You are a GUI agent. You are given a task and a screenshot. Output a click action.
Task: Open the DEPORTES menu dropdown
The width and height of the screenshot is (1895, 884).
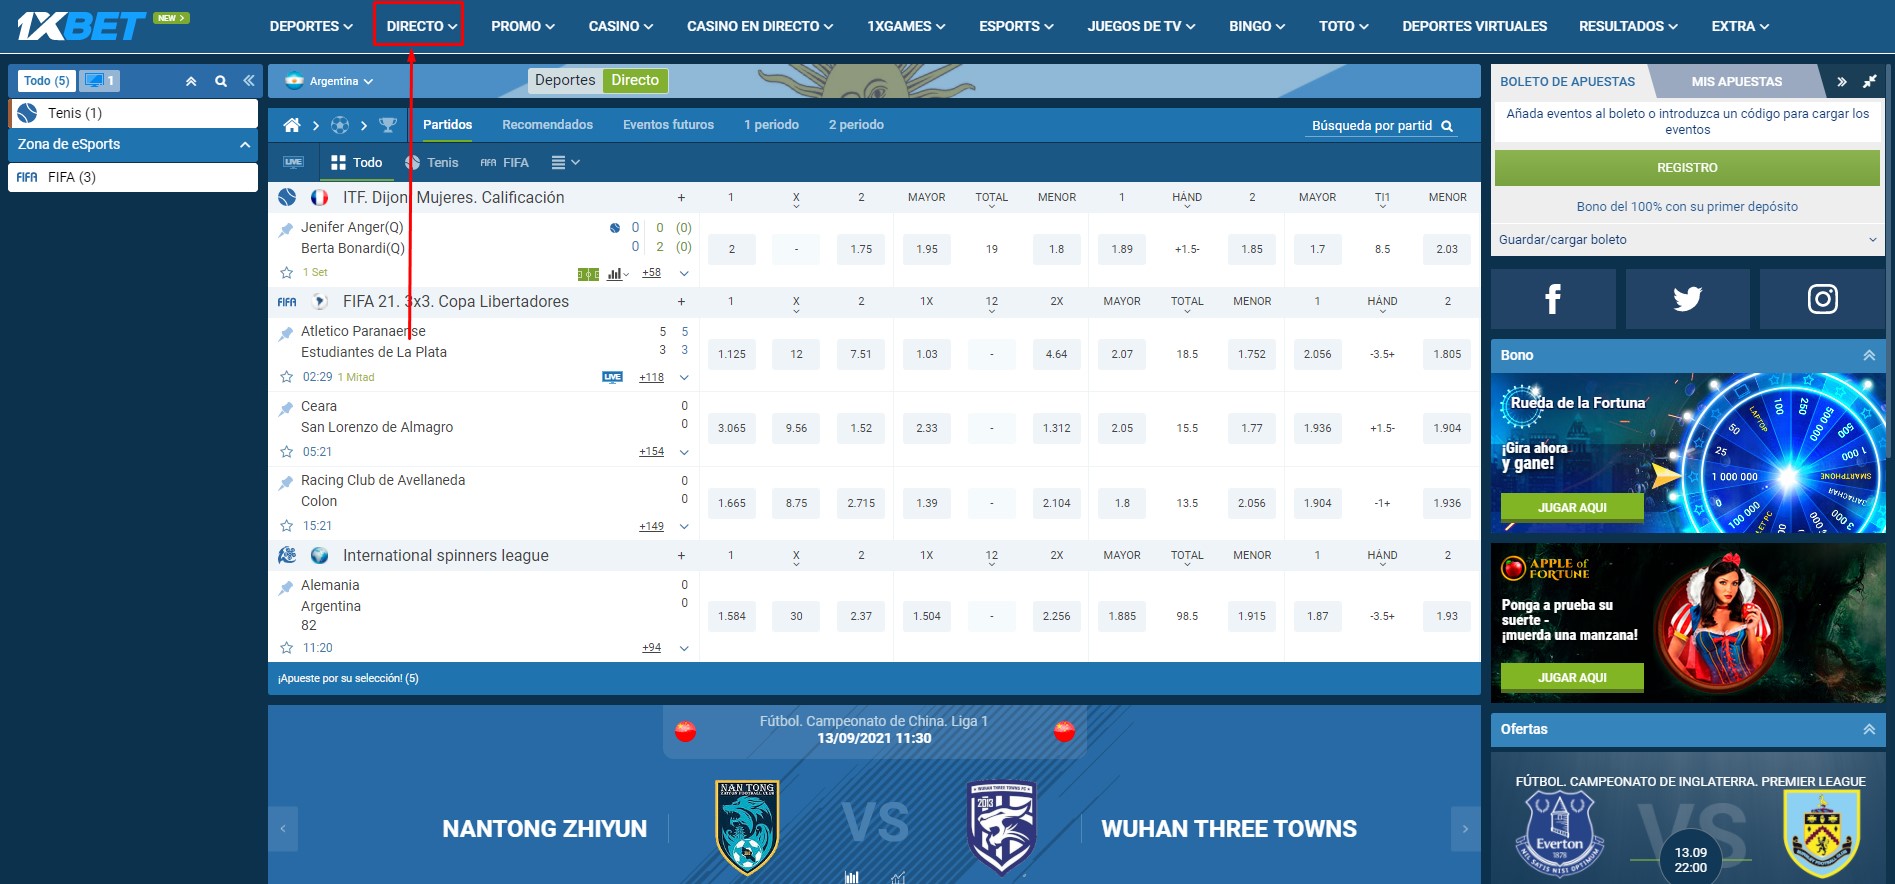pos(311,26)
